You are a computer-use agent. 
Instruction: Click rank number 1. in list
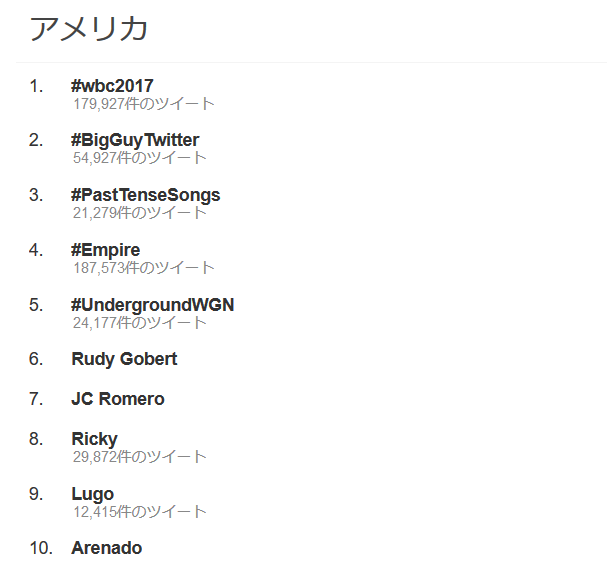pyautogui.click(x=36, y=86)
